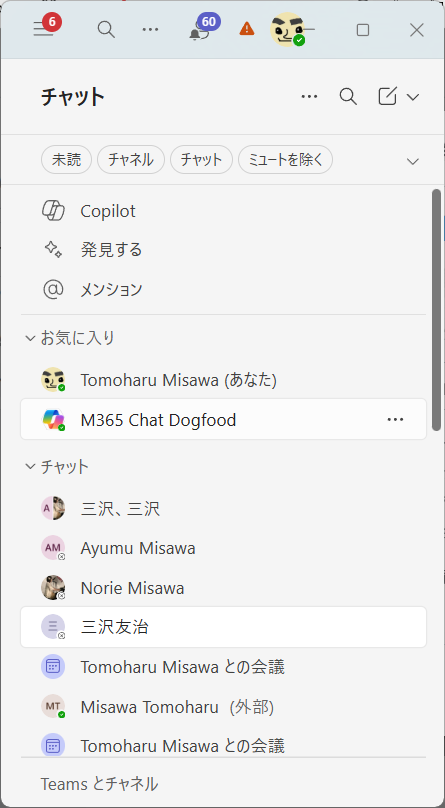Screen dimensions: 445x808
Task: Expand the filter chips chevron
Action: point(413,161)
